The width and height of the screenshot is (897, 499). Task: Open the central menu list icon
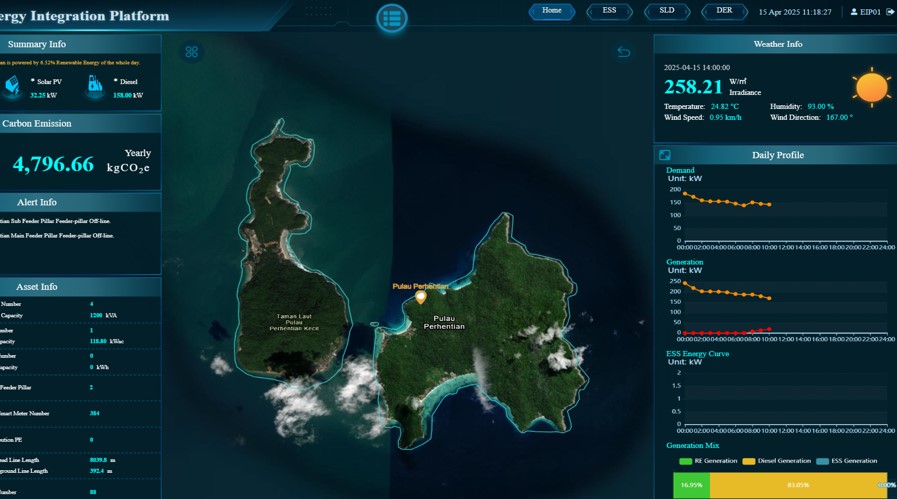(392, 18)
